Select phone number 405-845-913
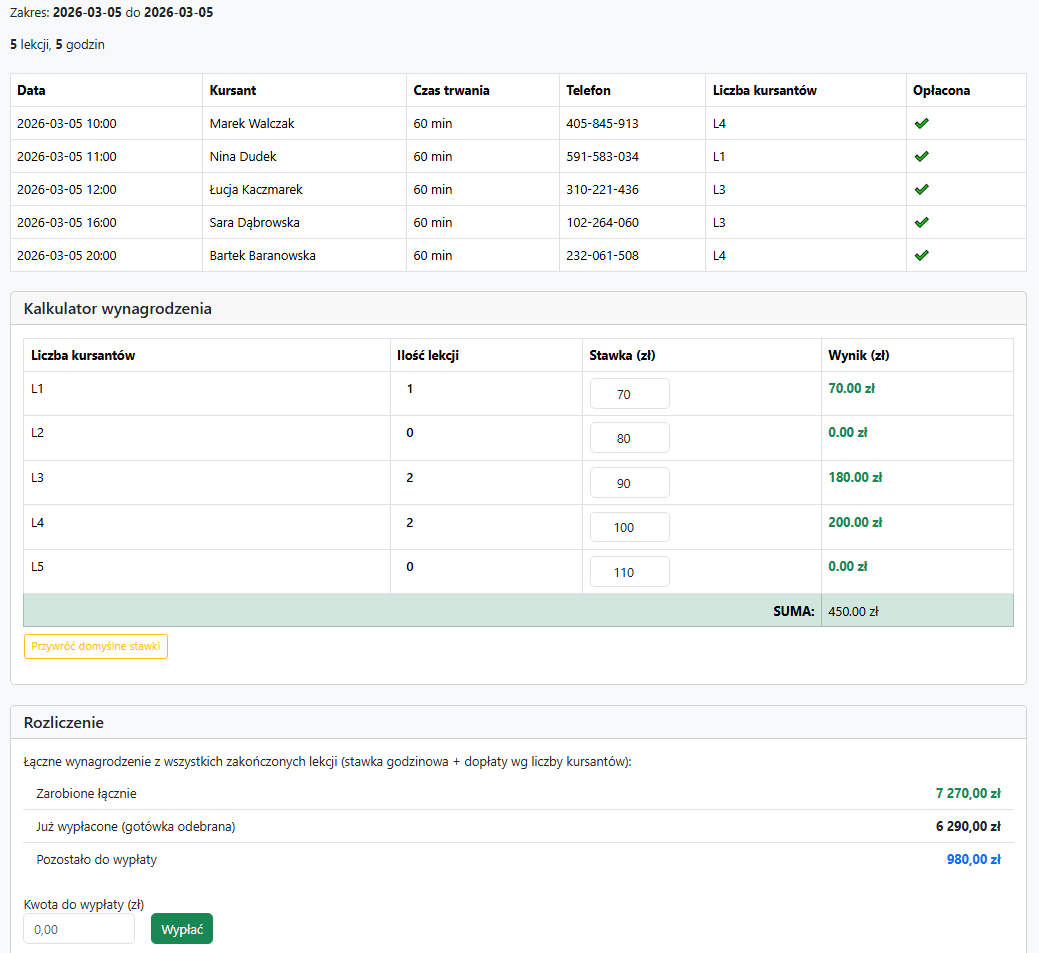Image resolution: width=1039 pixels, height=953 pixels. [x=602, y=124]
